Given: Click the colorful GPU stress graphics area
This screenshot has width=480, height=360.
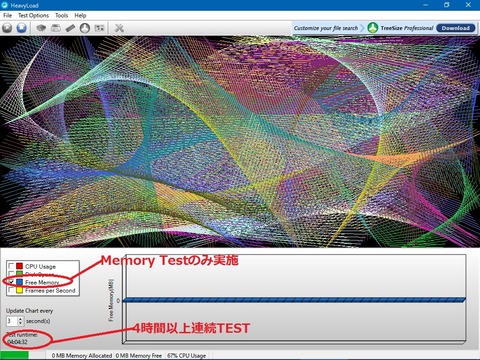Looking at the screenshot, I should pos(240,142).
